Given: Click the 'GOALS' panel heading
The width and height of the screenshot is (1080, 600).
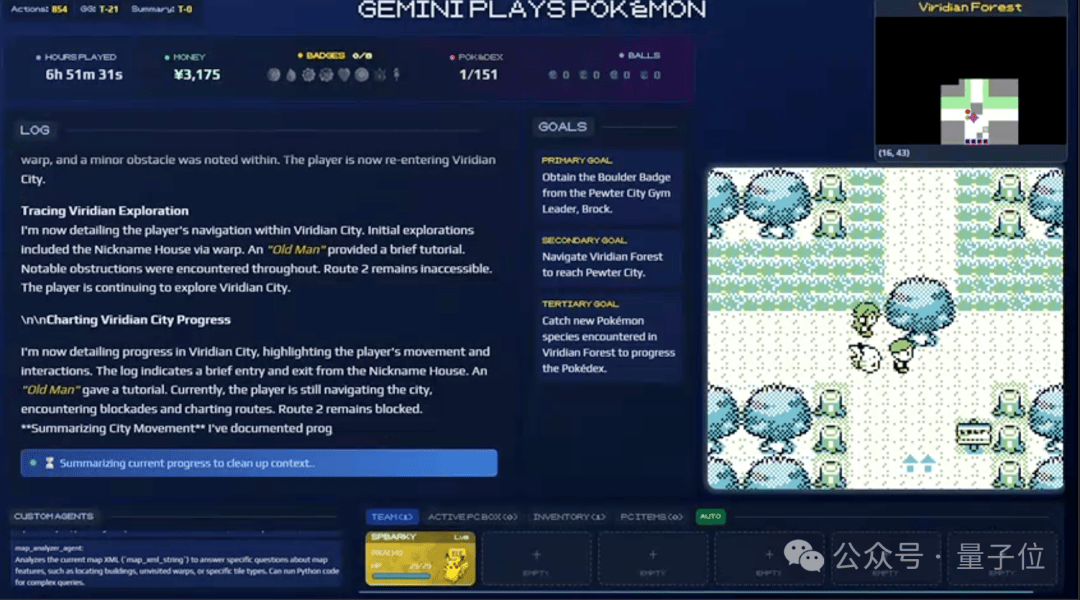Looking at the screenshot, I should coord(563,127).
